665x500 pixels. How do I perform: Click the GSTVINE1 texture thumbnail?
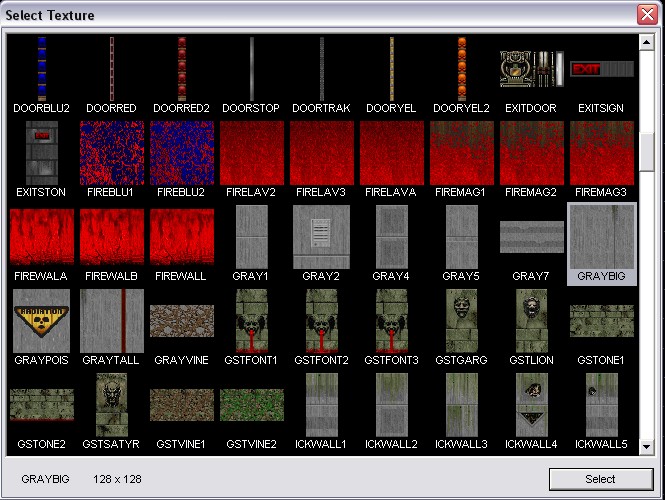pos(182,405)
